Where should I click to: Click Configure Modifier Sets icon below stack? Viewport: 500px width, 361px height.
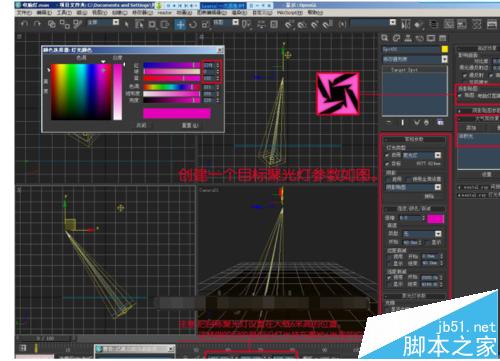point(440,123)
